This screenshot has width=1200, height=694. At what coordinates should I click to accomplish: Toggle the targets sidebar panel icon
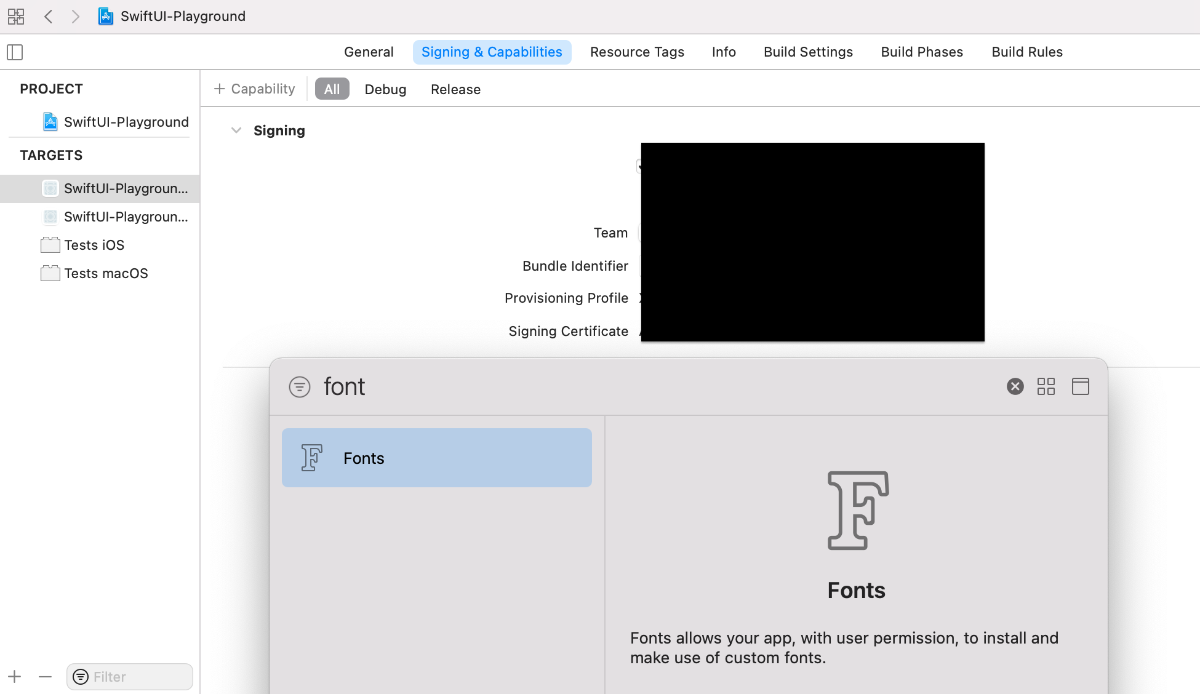pos(15,52)
